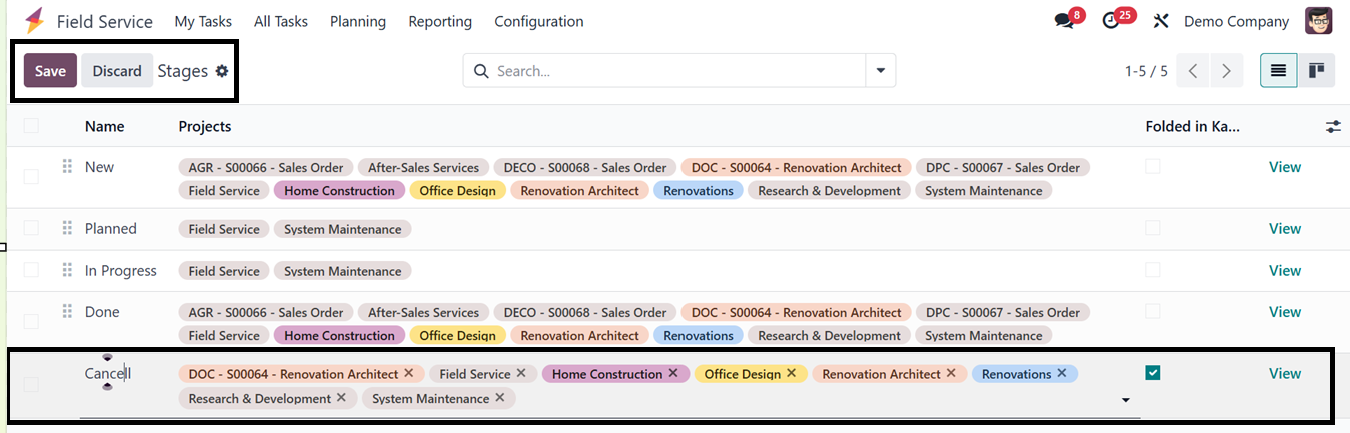Click in the Search input field
1350x433 pixels.
click(675, 71)
